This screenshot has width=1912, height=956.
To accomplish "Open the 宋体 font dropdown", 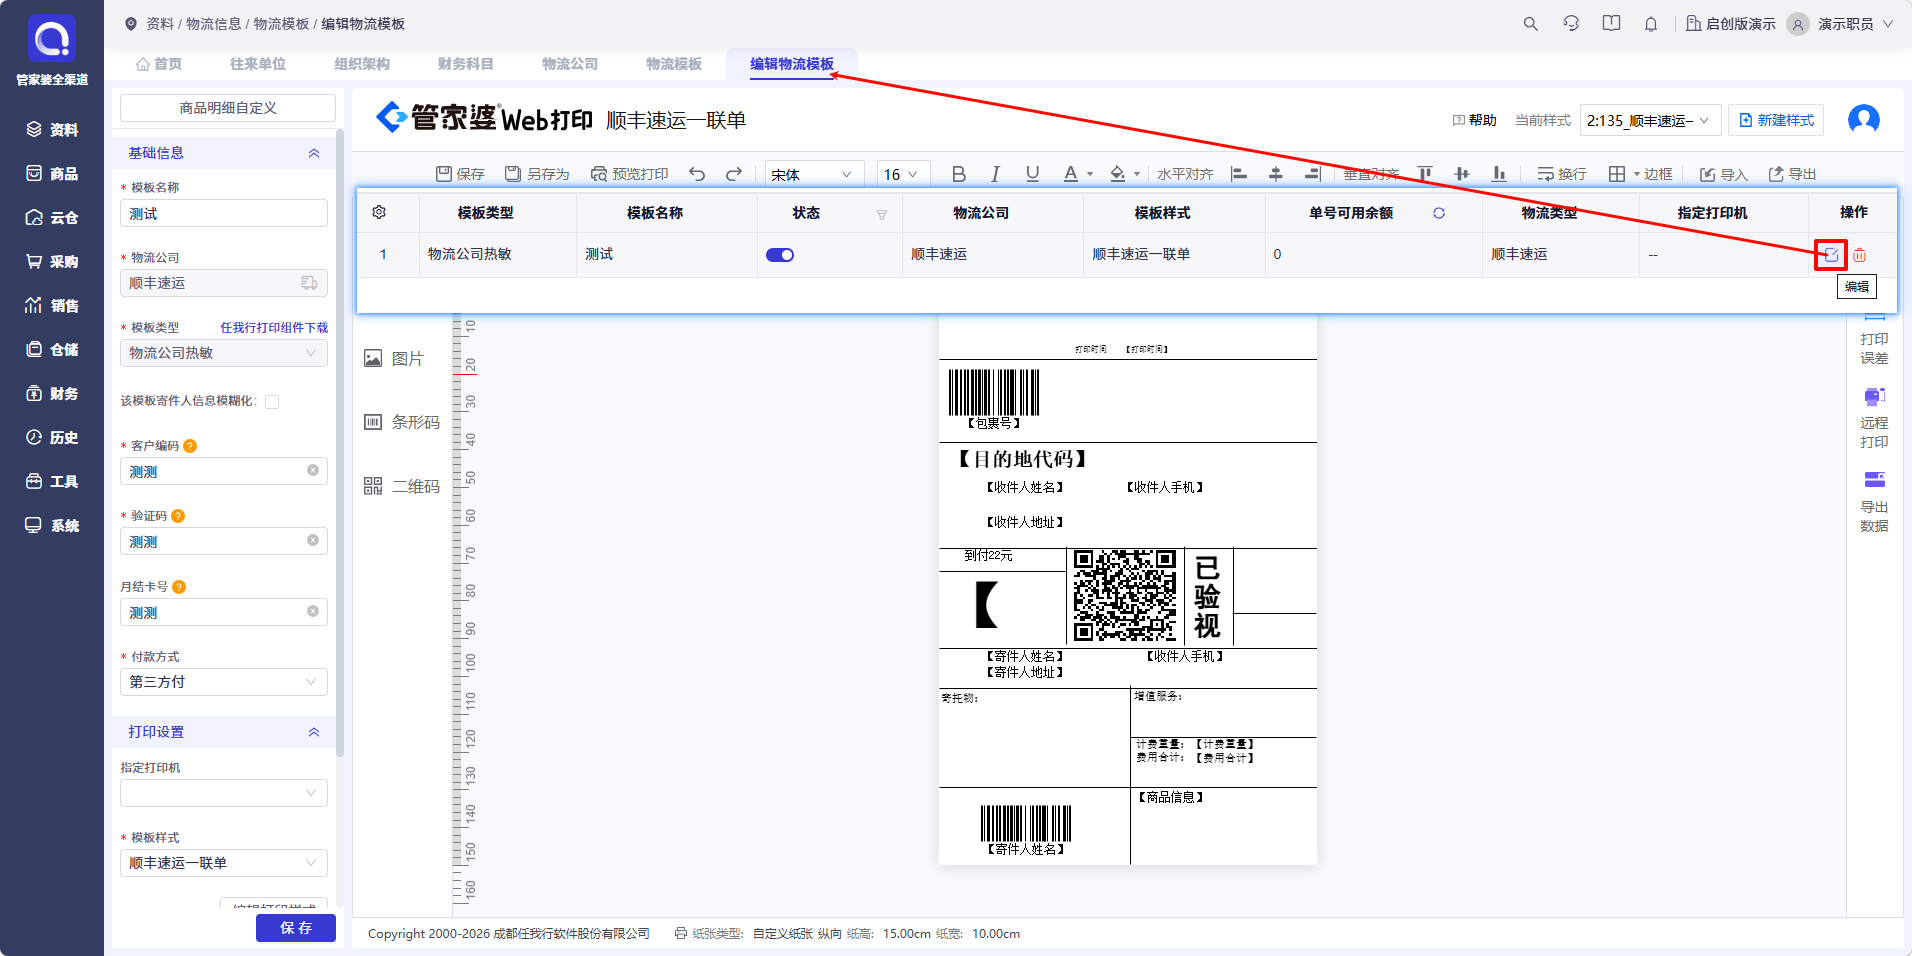I will 814,174.
